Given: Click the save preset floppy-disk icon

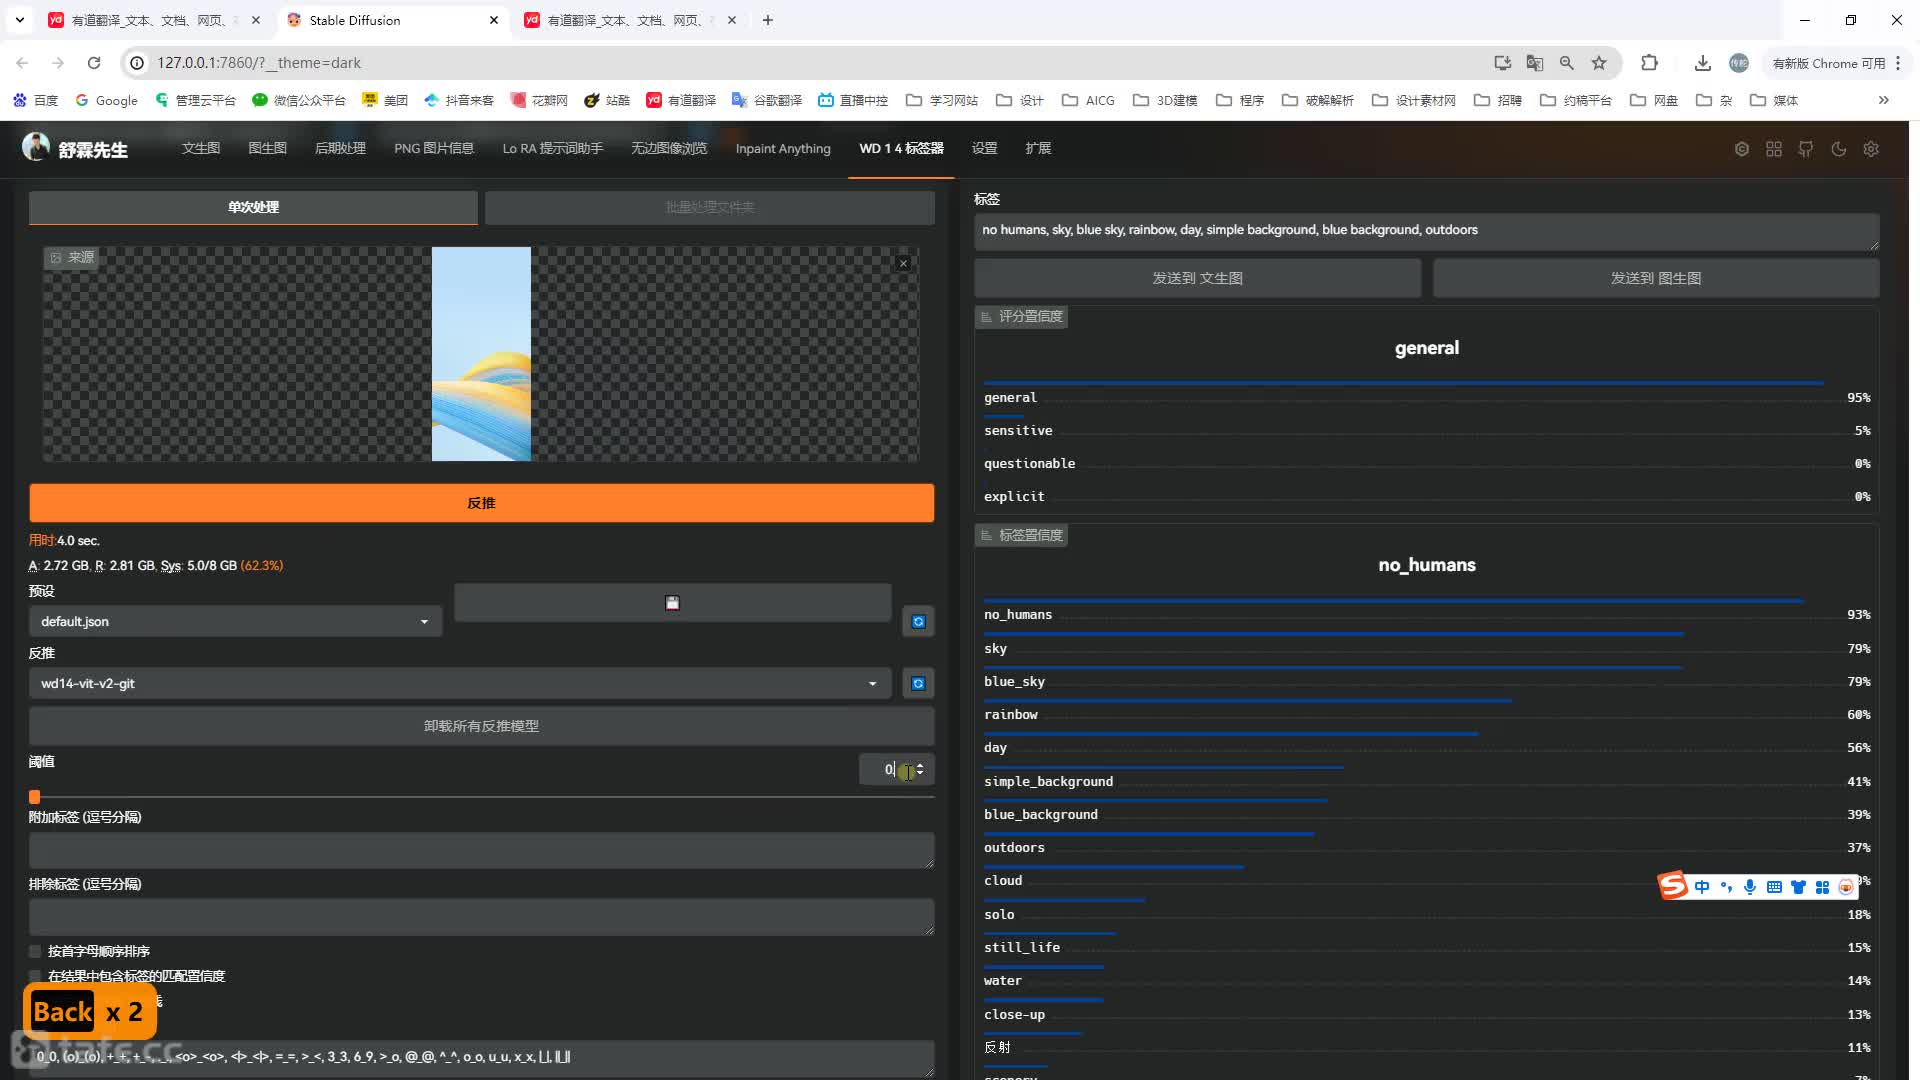Looking at the screenshot, I should [x=672, y=603].
